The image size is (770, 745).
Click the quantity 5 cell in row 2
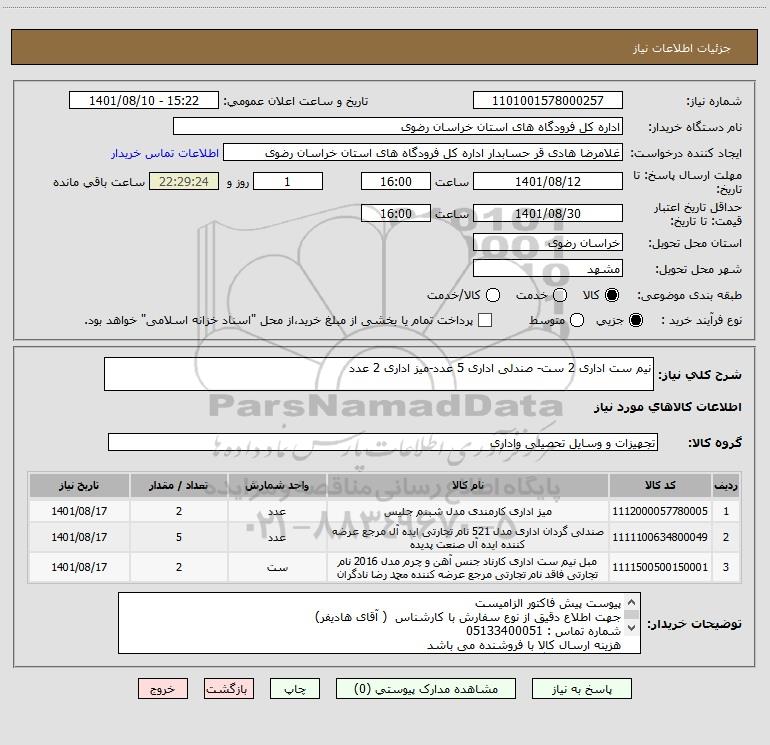179,537
